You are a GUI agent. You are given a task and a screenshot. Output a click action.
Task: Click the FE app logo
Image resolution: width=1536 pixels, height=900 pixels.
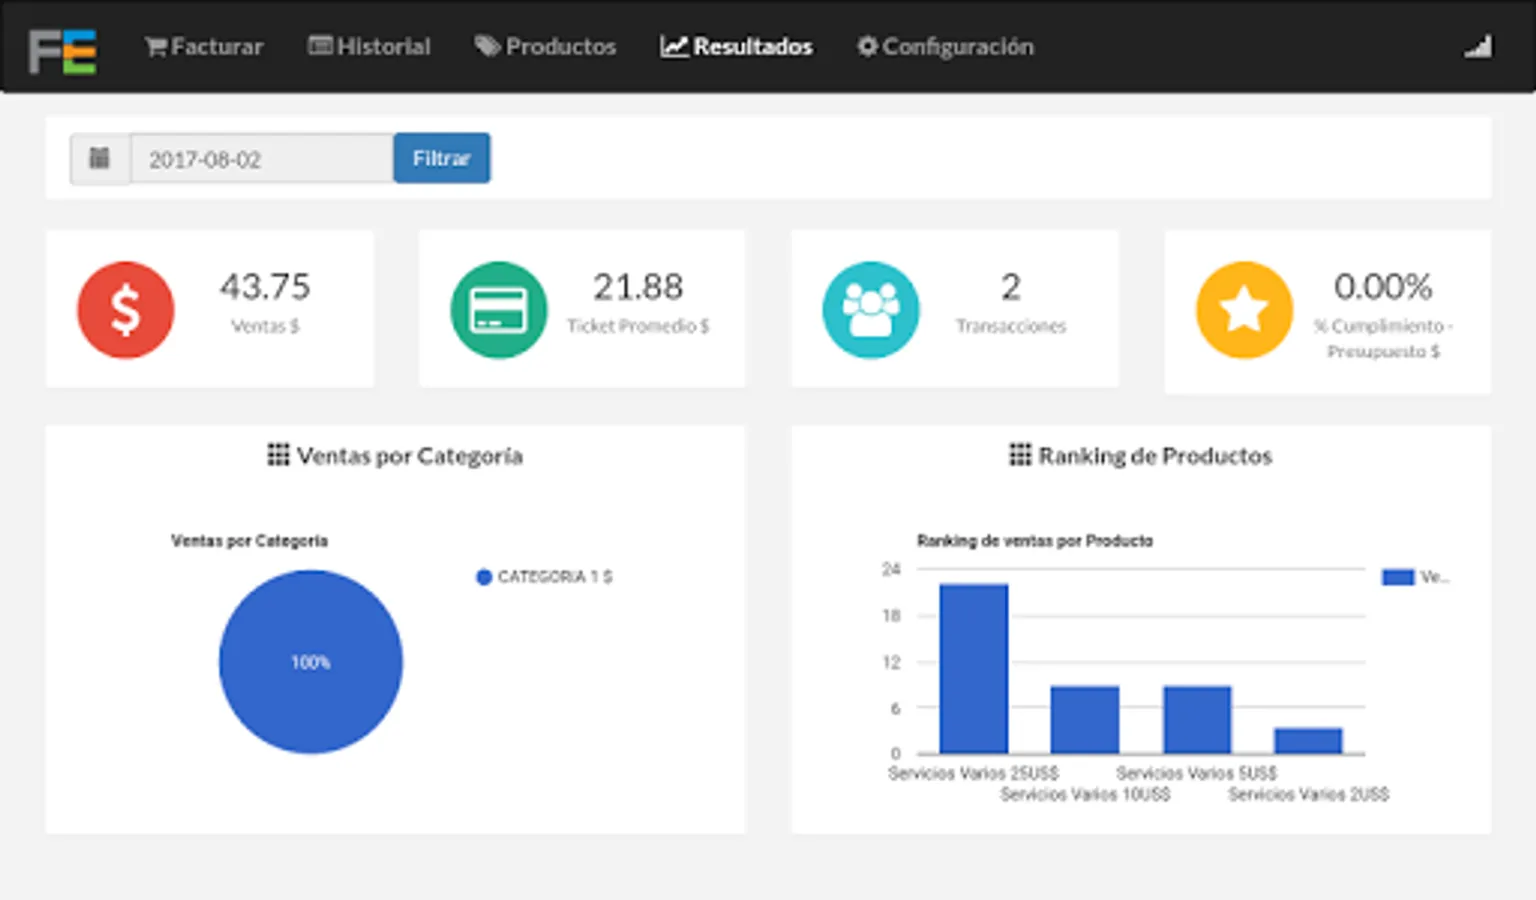(x=62, y=51)
